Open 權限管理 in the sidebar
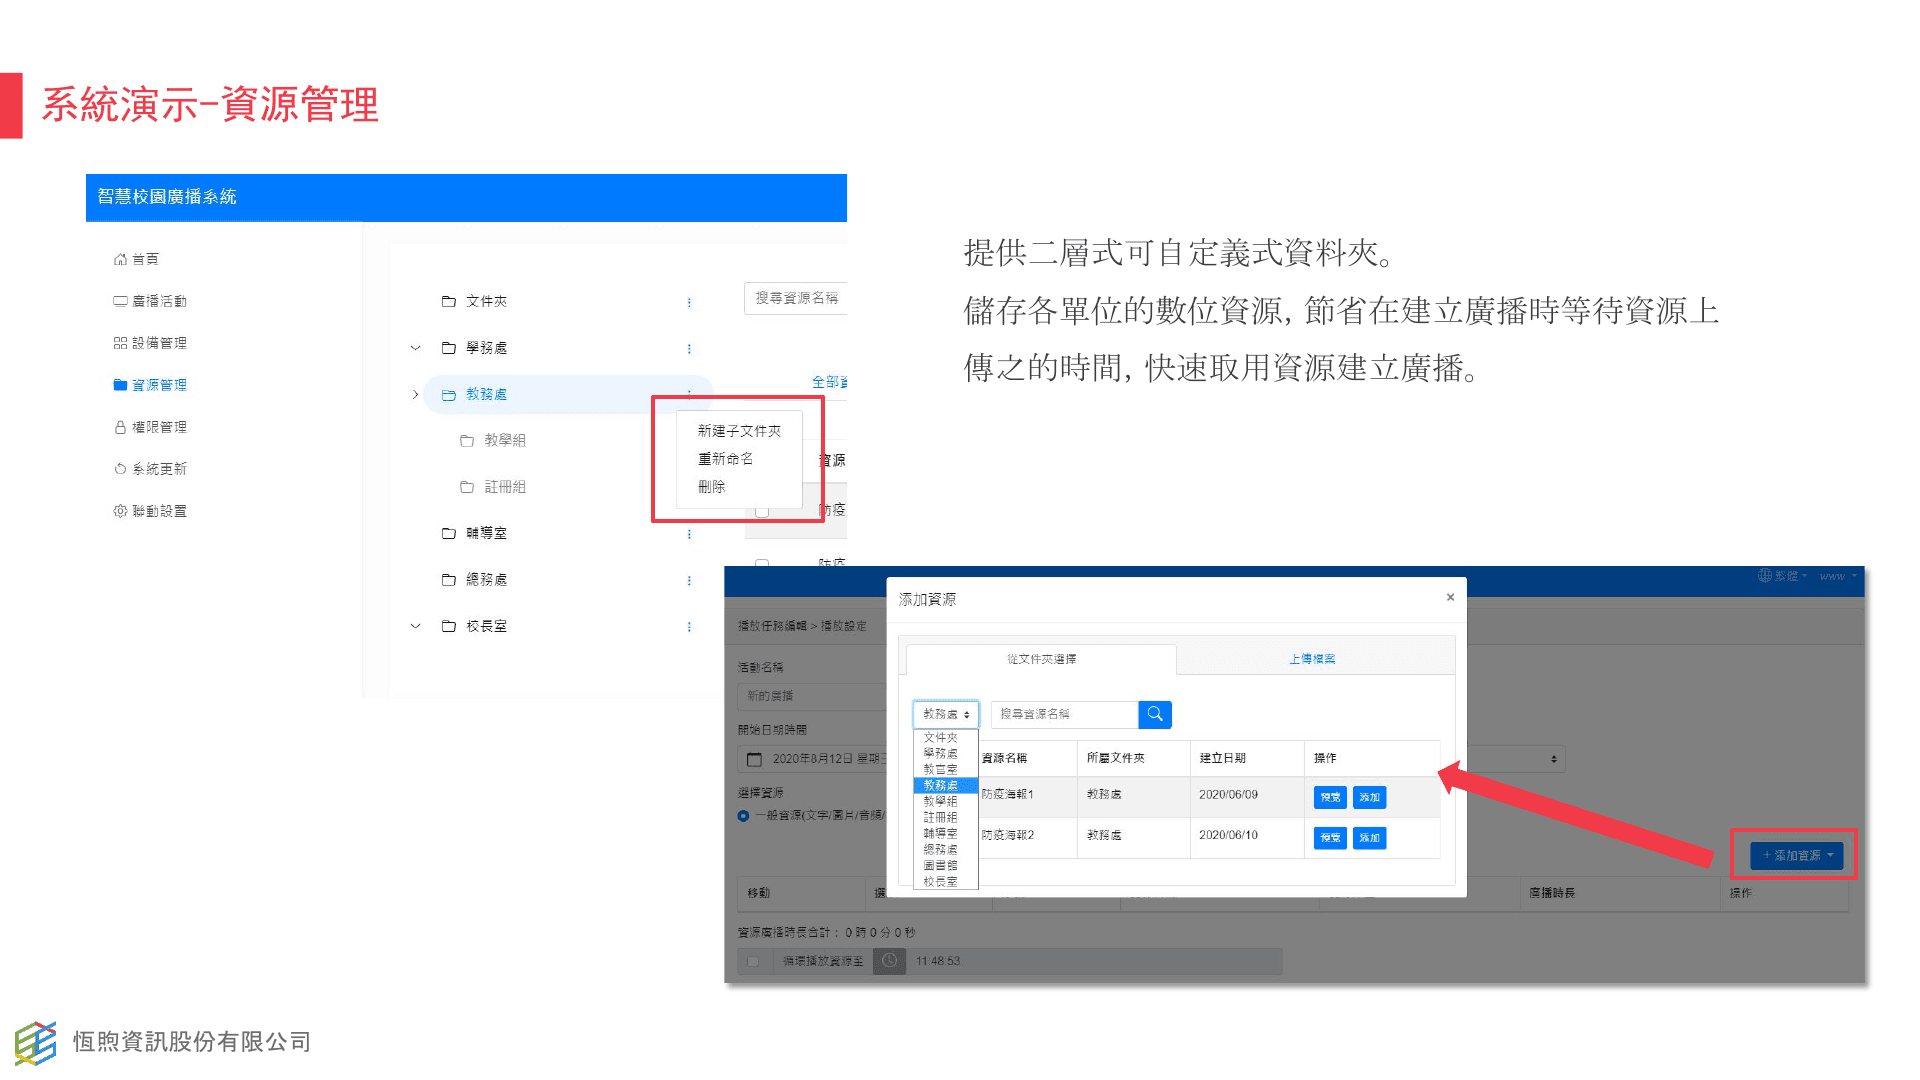The width and height of the screenshot is (1920, 1080). [150, 427]
